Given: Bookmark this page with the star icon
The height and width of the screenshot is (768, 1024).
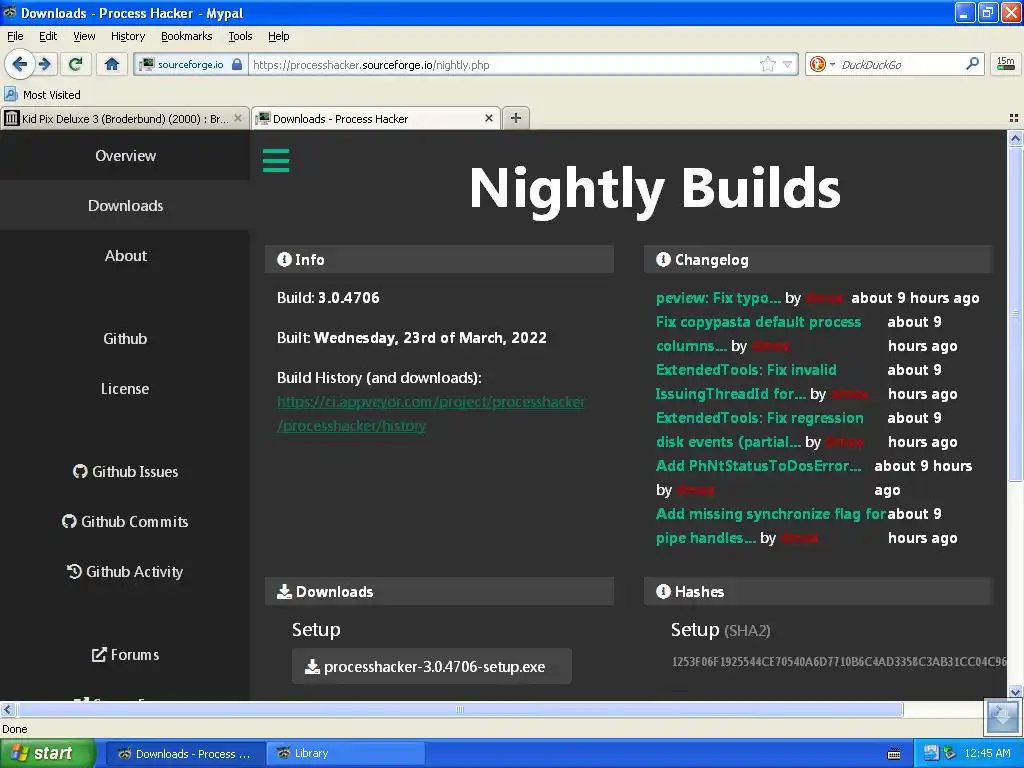Looking at the screenshot, I should point(768,64).
